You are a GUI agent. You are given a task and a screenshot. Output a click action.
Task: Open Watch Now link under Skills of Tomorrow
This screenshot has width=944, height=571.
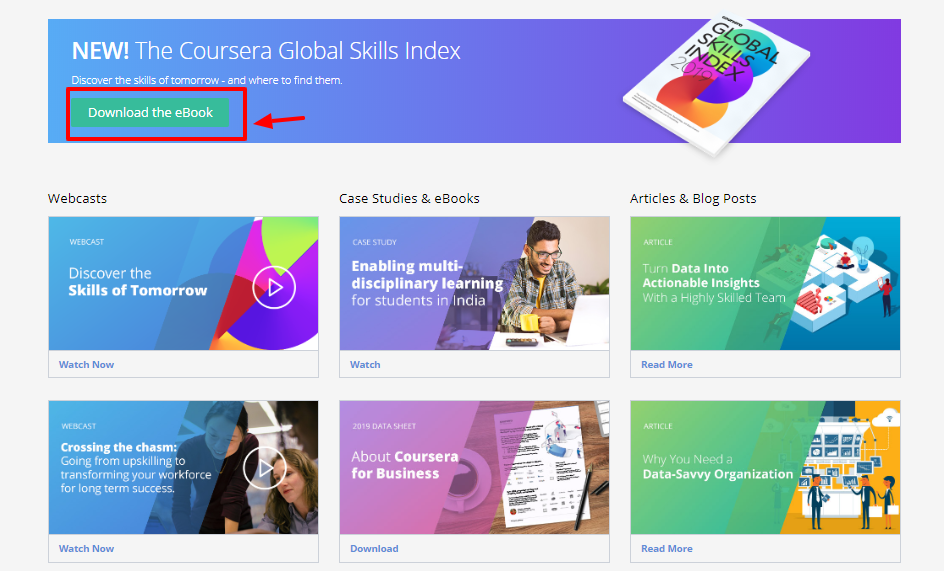86,365
